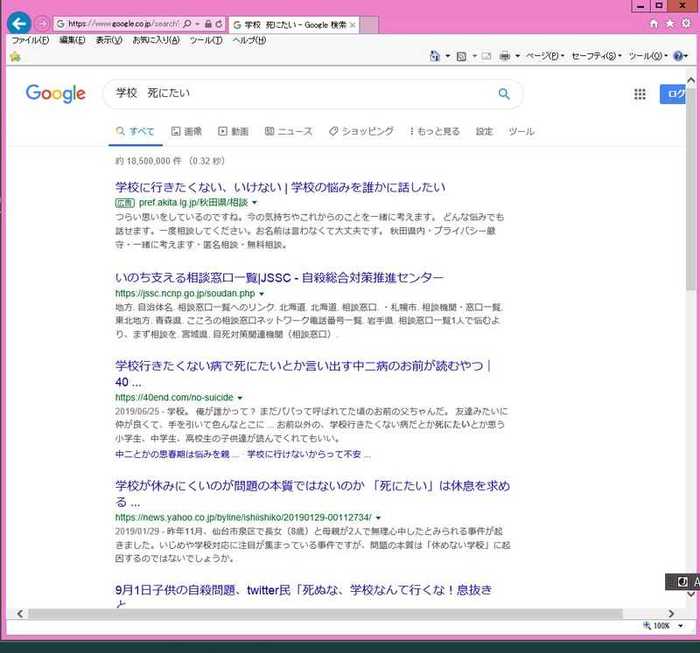Open the ページ(P) command bar dropdown
Image resolution: width=700 pixels, height=653 pixels.
[x=545, y=56]
